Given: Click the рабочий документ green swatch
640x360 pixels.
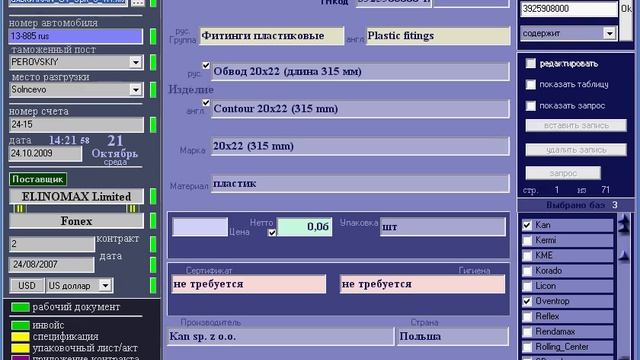Looking at the screenshot, I should 20,307.
